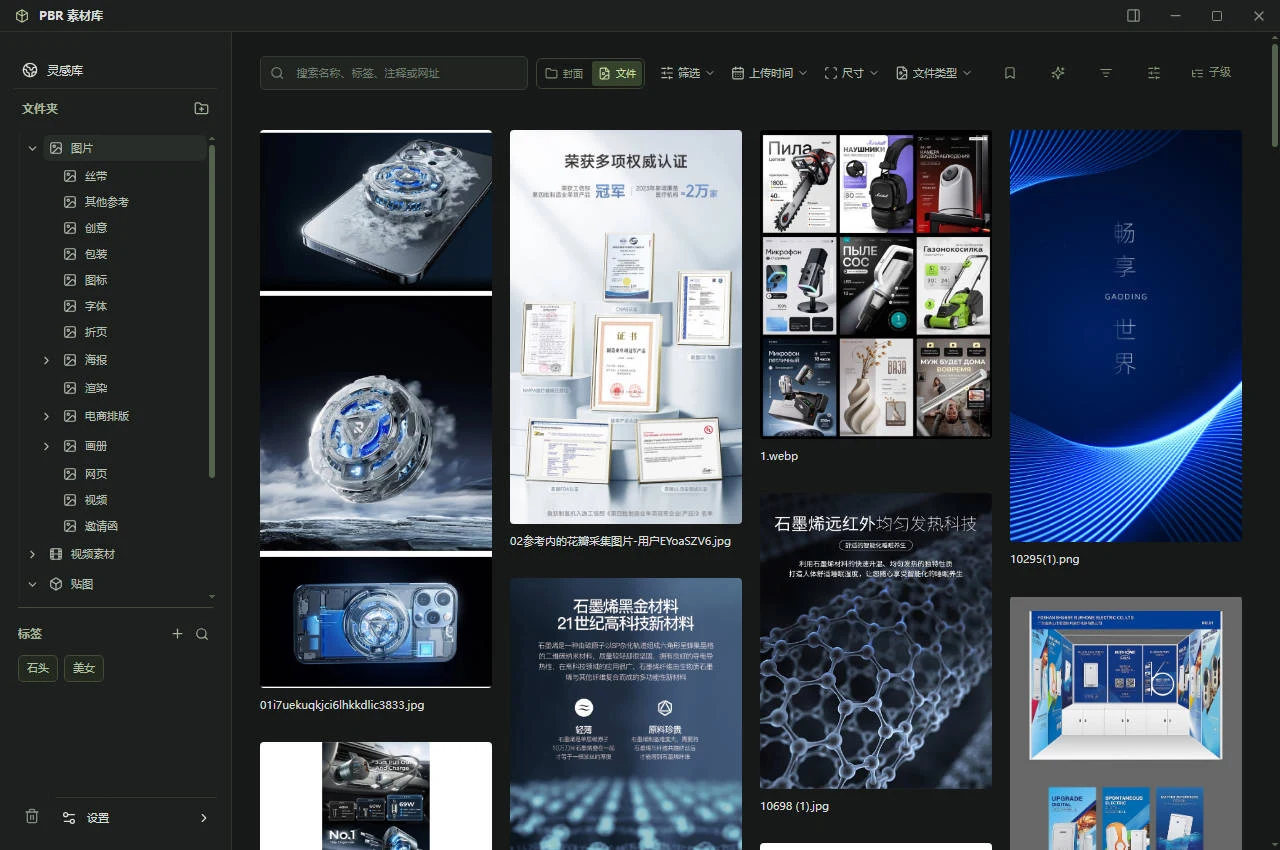Click the 石头 tag

pyautogui.click(x=38, y=668)
